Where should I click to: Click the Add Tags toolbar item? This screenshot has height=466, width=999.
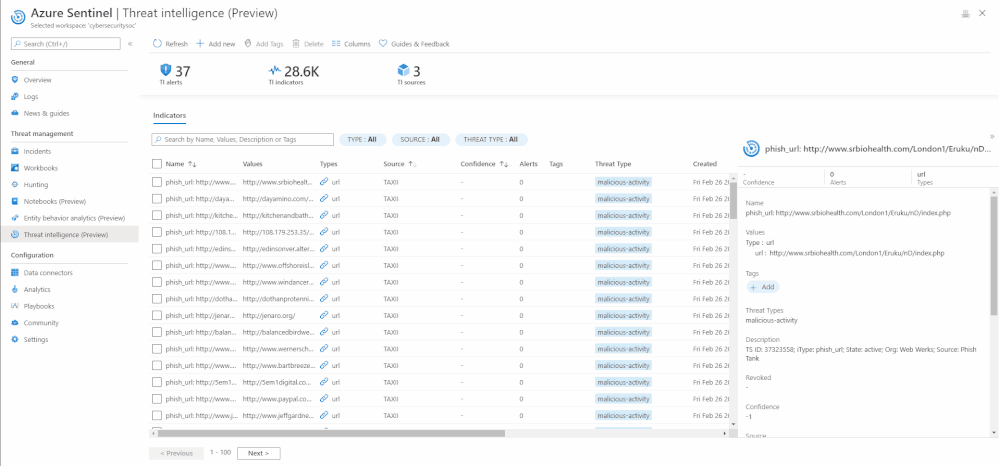pyautogui.click(x=264, y=44)
